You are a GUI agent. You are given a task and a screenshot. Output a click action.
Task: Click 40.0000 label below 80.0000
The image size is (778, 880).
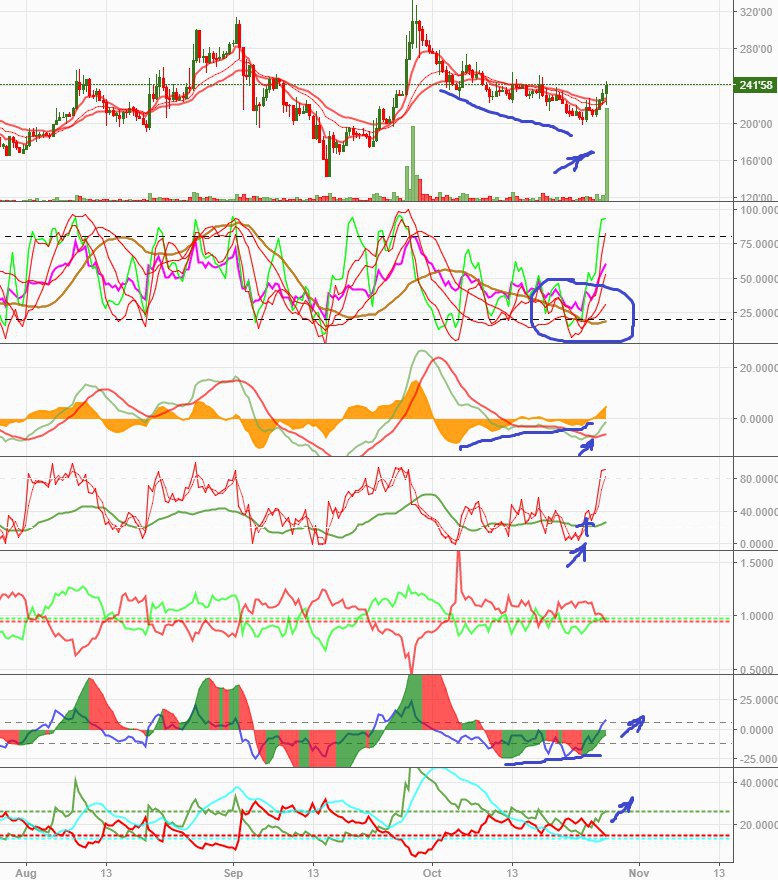(x=758, y=512)
